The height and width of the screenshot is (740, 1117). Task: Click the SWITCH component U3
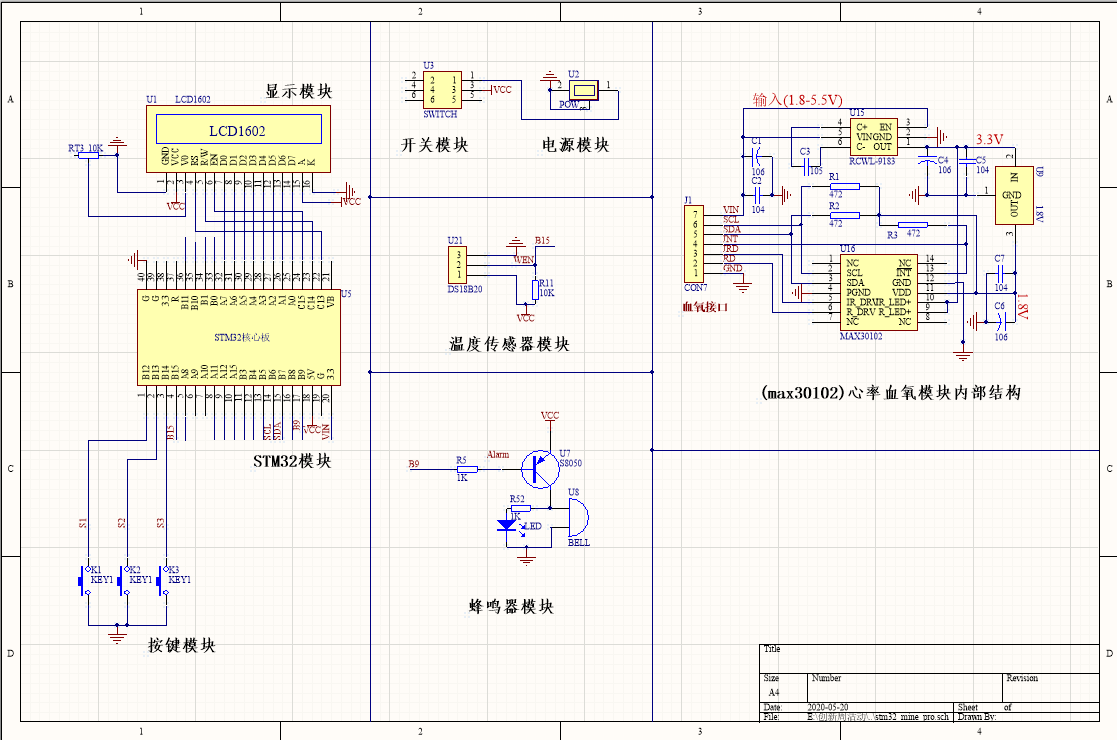click(x=440, y=89)
